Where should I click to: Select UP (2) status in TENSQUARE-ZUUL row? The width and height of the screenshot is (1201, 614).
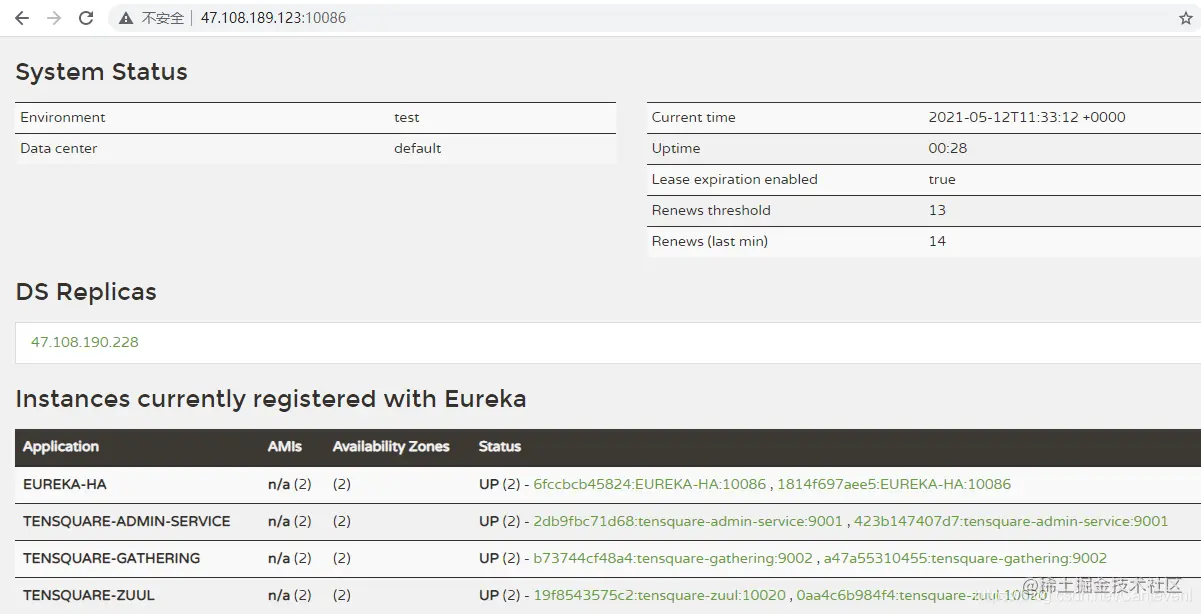click(x=501, y=595)
